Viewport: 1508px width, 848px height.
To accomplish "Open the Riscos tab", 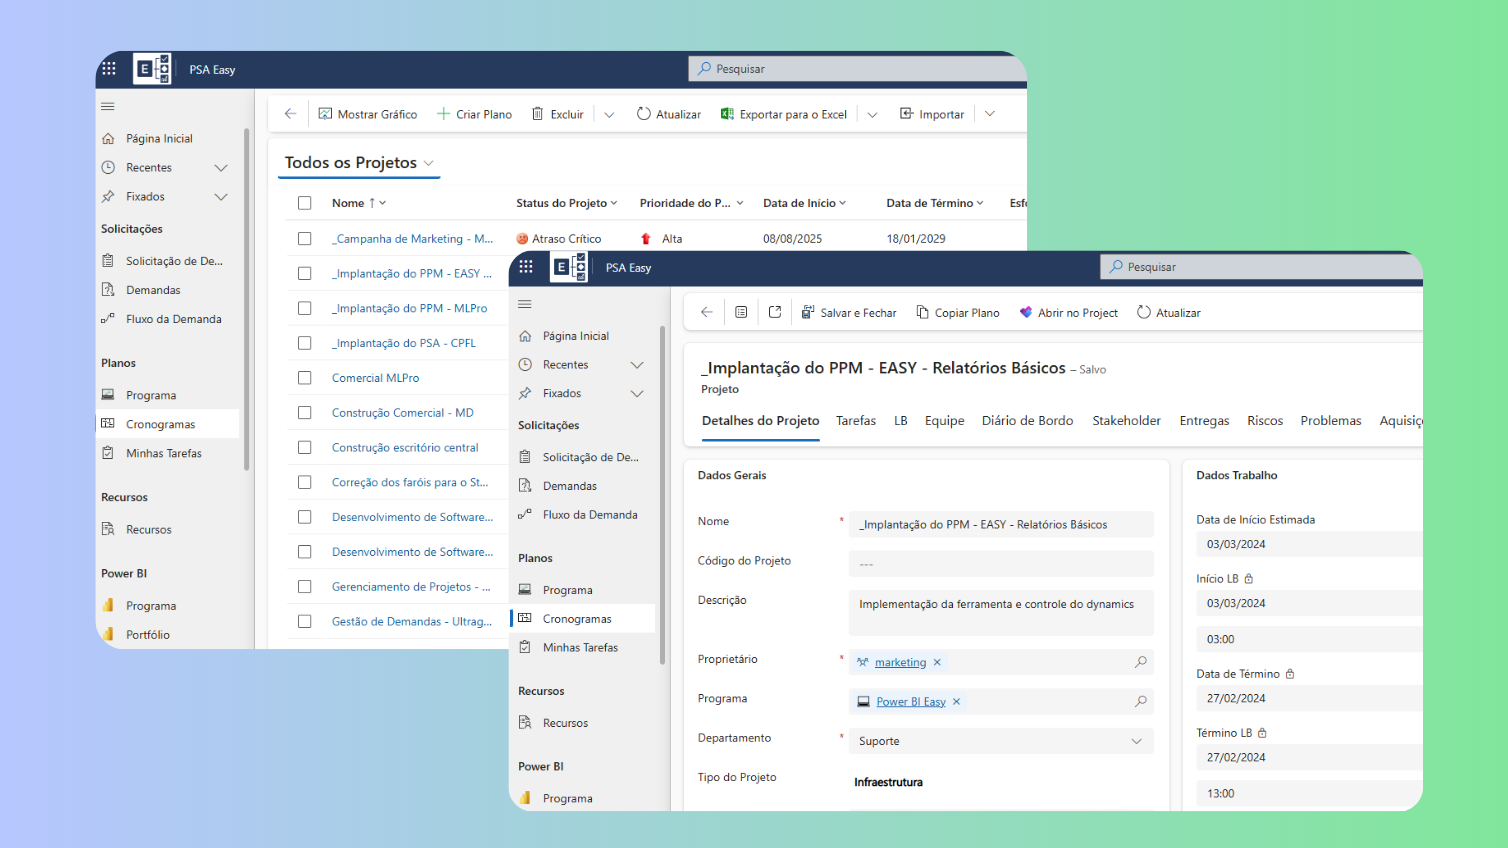I will pos(1264,421).
